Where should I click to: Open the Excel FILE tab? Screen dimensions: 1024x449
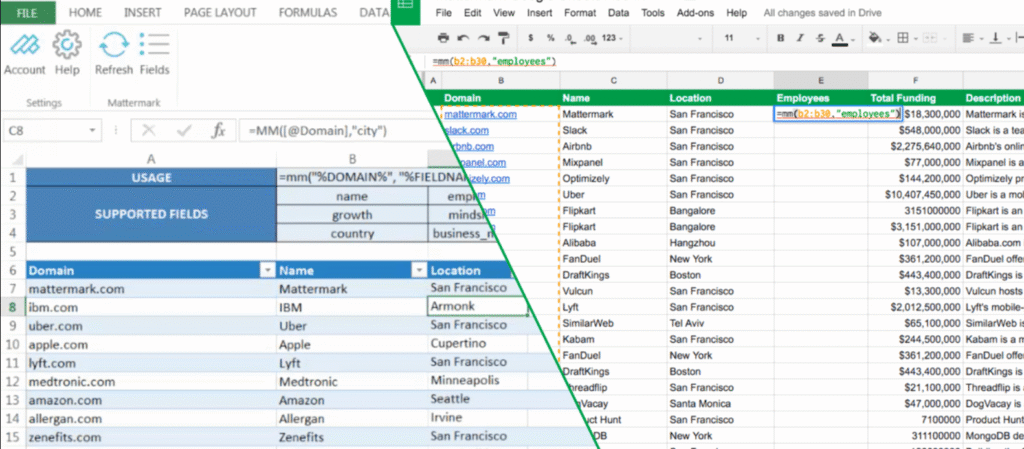(27, 12)
